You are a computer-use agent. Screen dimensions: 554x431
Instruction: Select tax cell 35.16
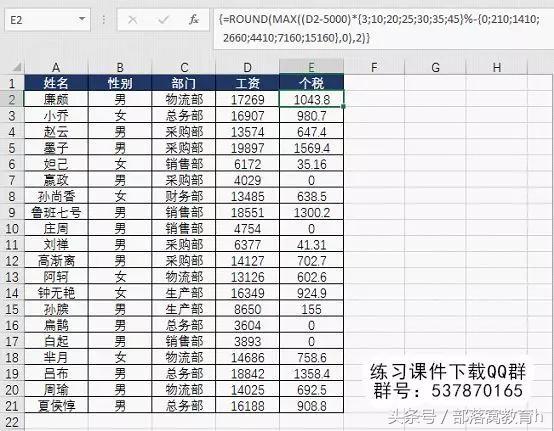[311, 164]
